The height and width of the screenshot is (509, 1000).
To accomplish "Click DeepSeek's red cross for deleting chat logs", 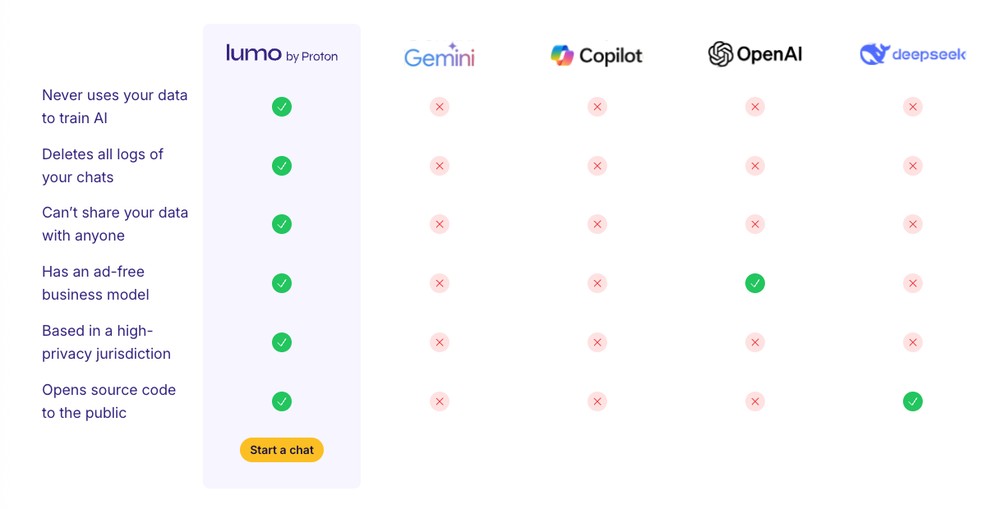I will point(913,166).
